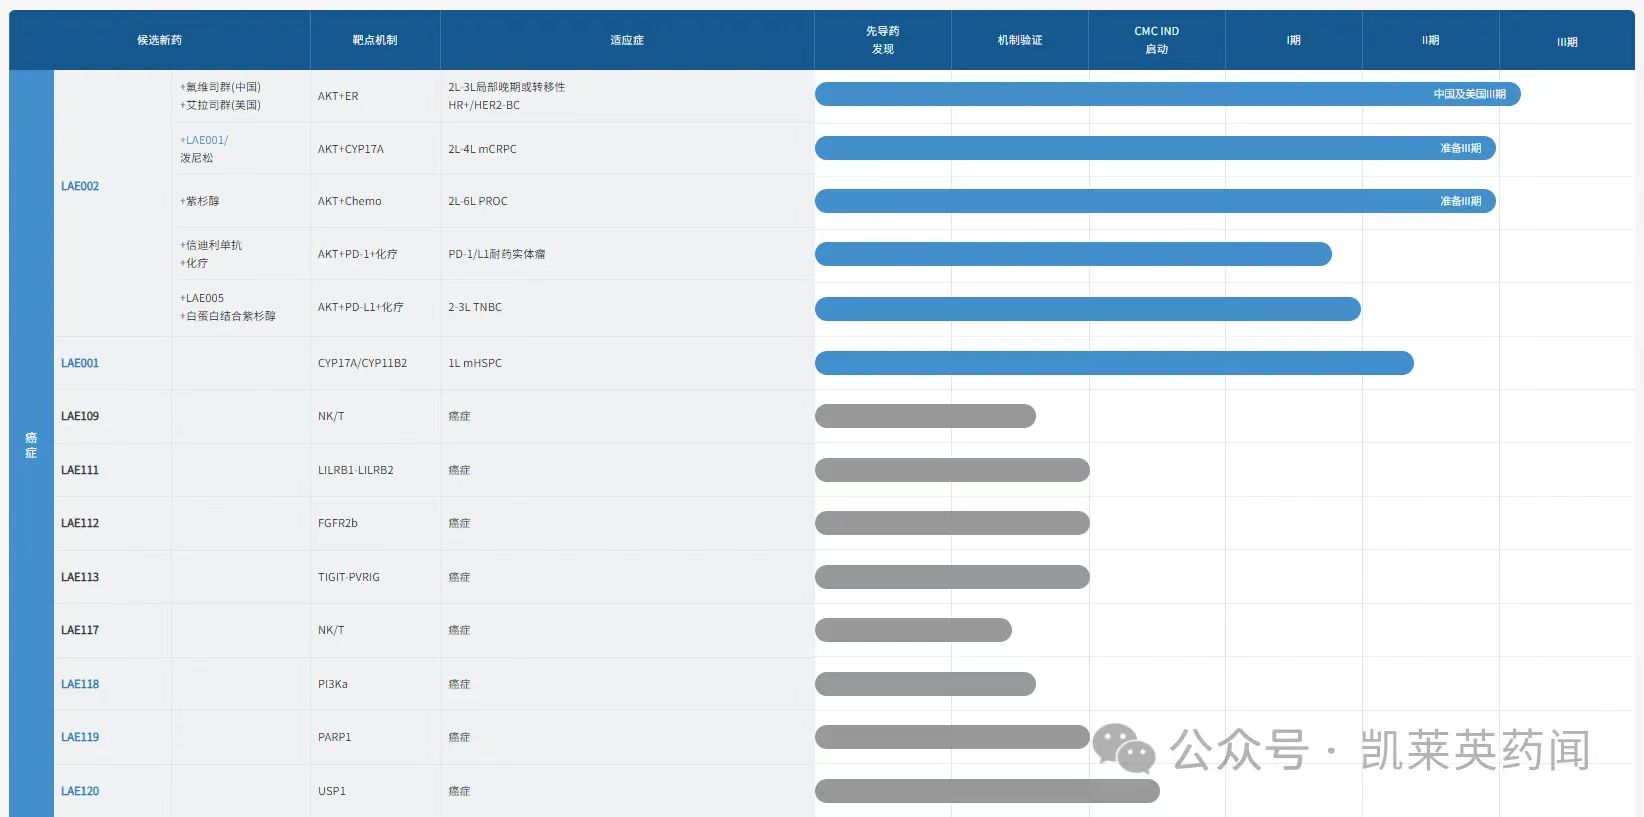1644x817 pixels.
Task: Select the I期 phase header
Action: (1294, 40)
